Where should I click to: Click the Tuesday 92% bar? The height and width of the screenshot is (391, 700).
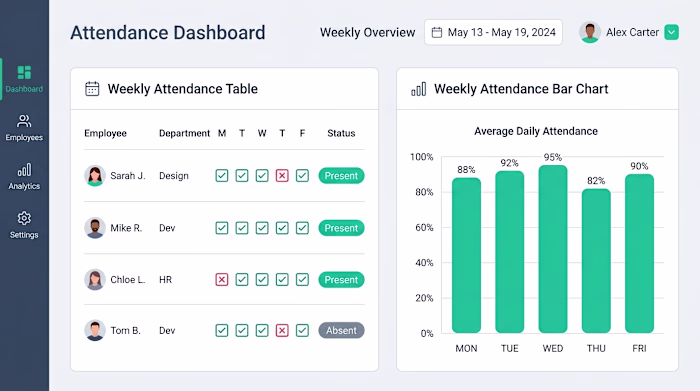tap(509, 252)
